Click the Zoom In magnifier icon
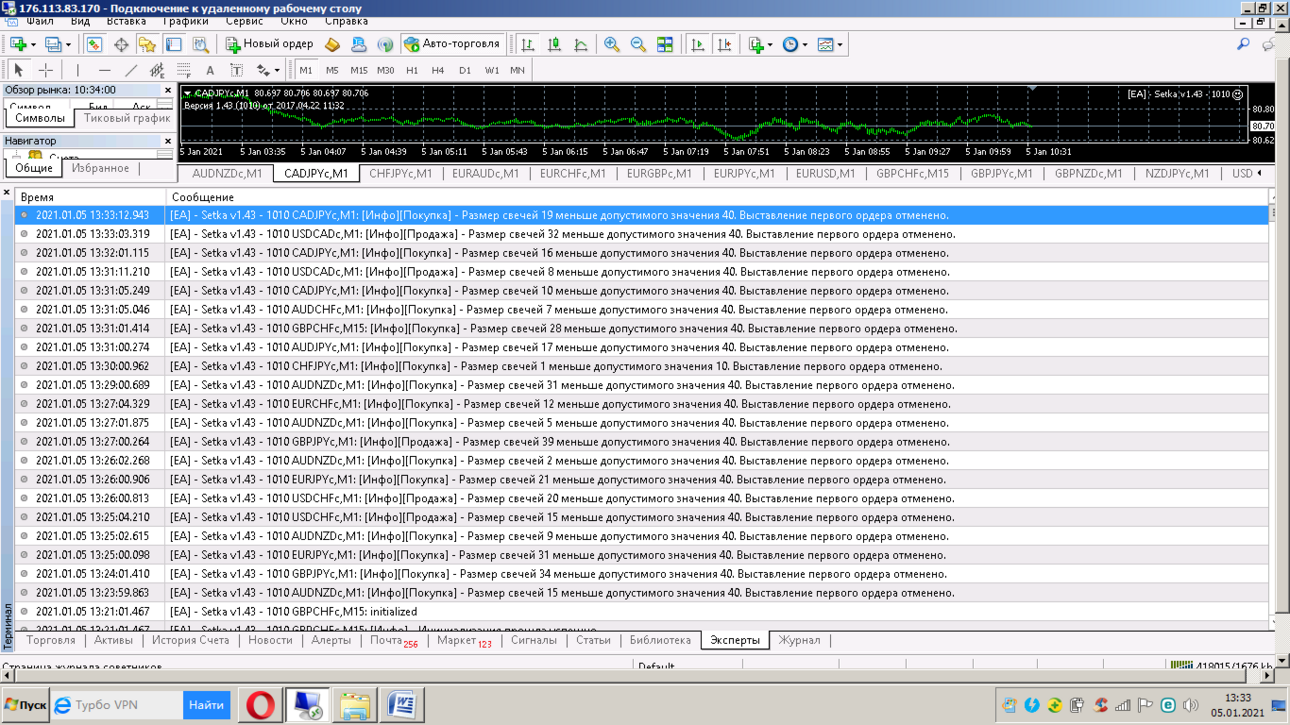The image size is (1290, 725). pyautogui.click(x=612, y=44)
